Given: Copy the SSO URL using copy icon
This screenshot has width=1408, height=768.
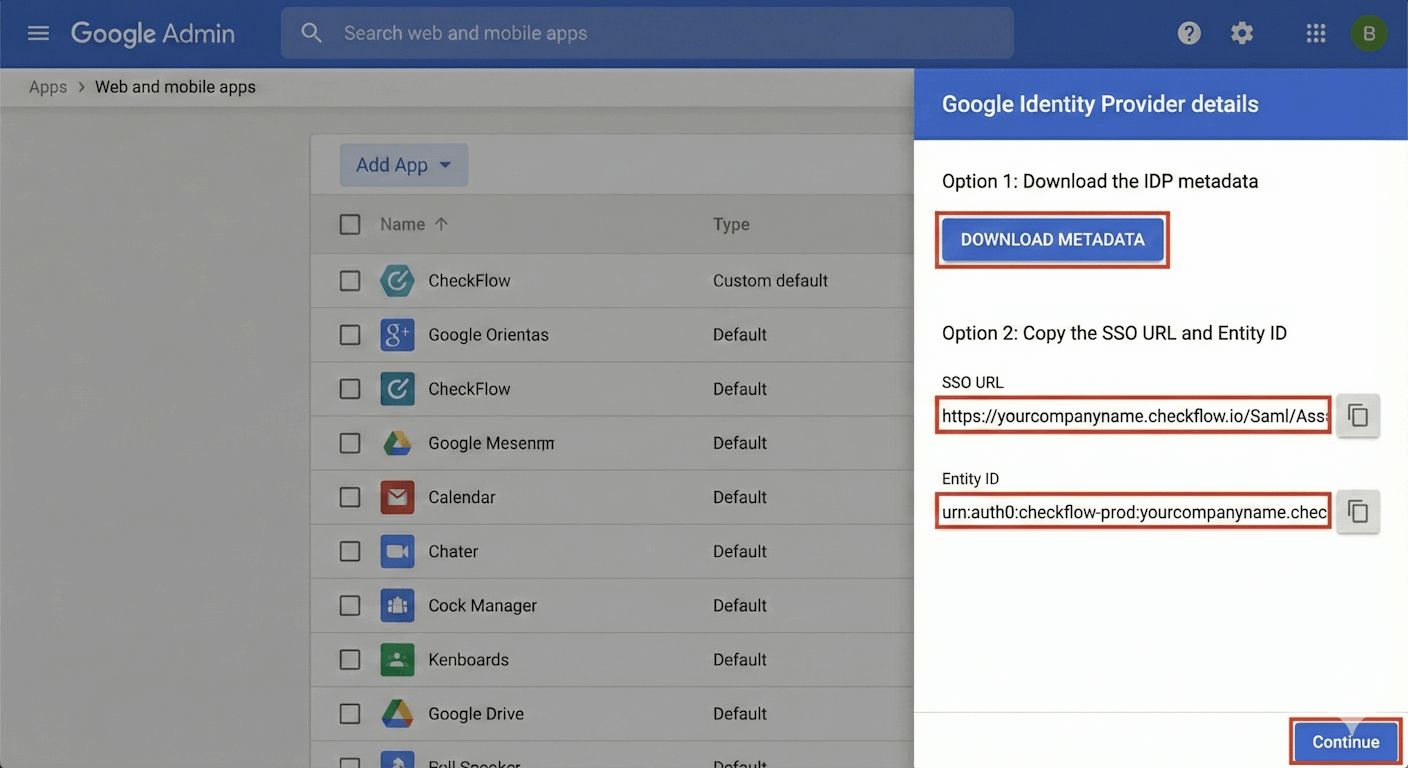Looking at the screenshot, I should tap(1357, 415).
